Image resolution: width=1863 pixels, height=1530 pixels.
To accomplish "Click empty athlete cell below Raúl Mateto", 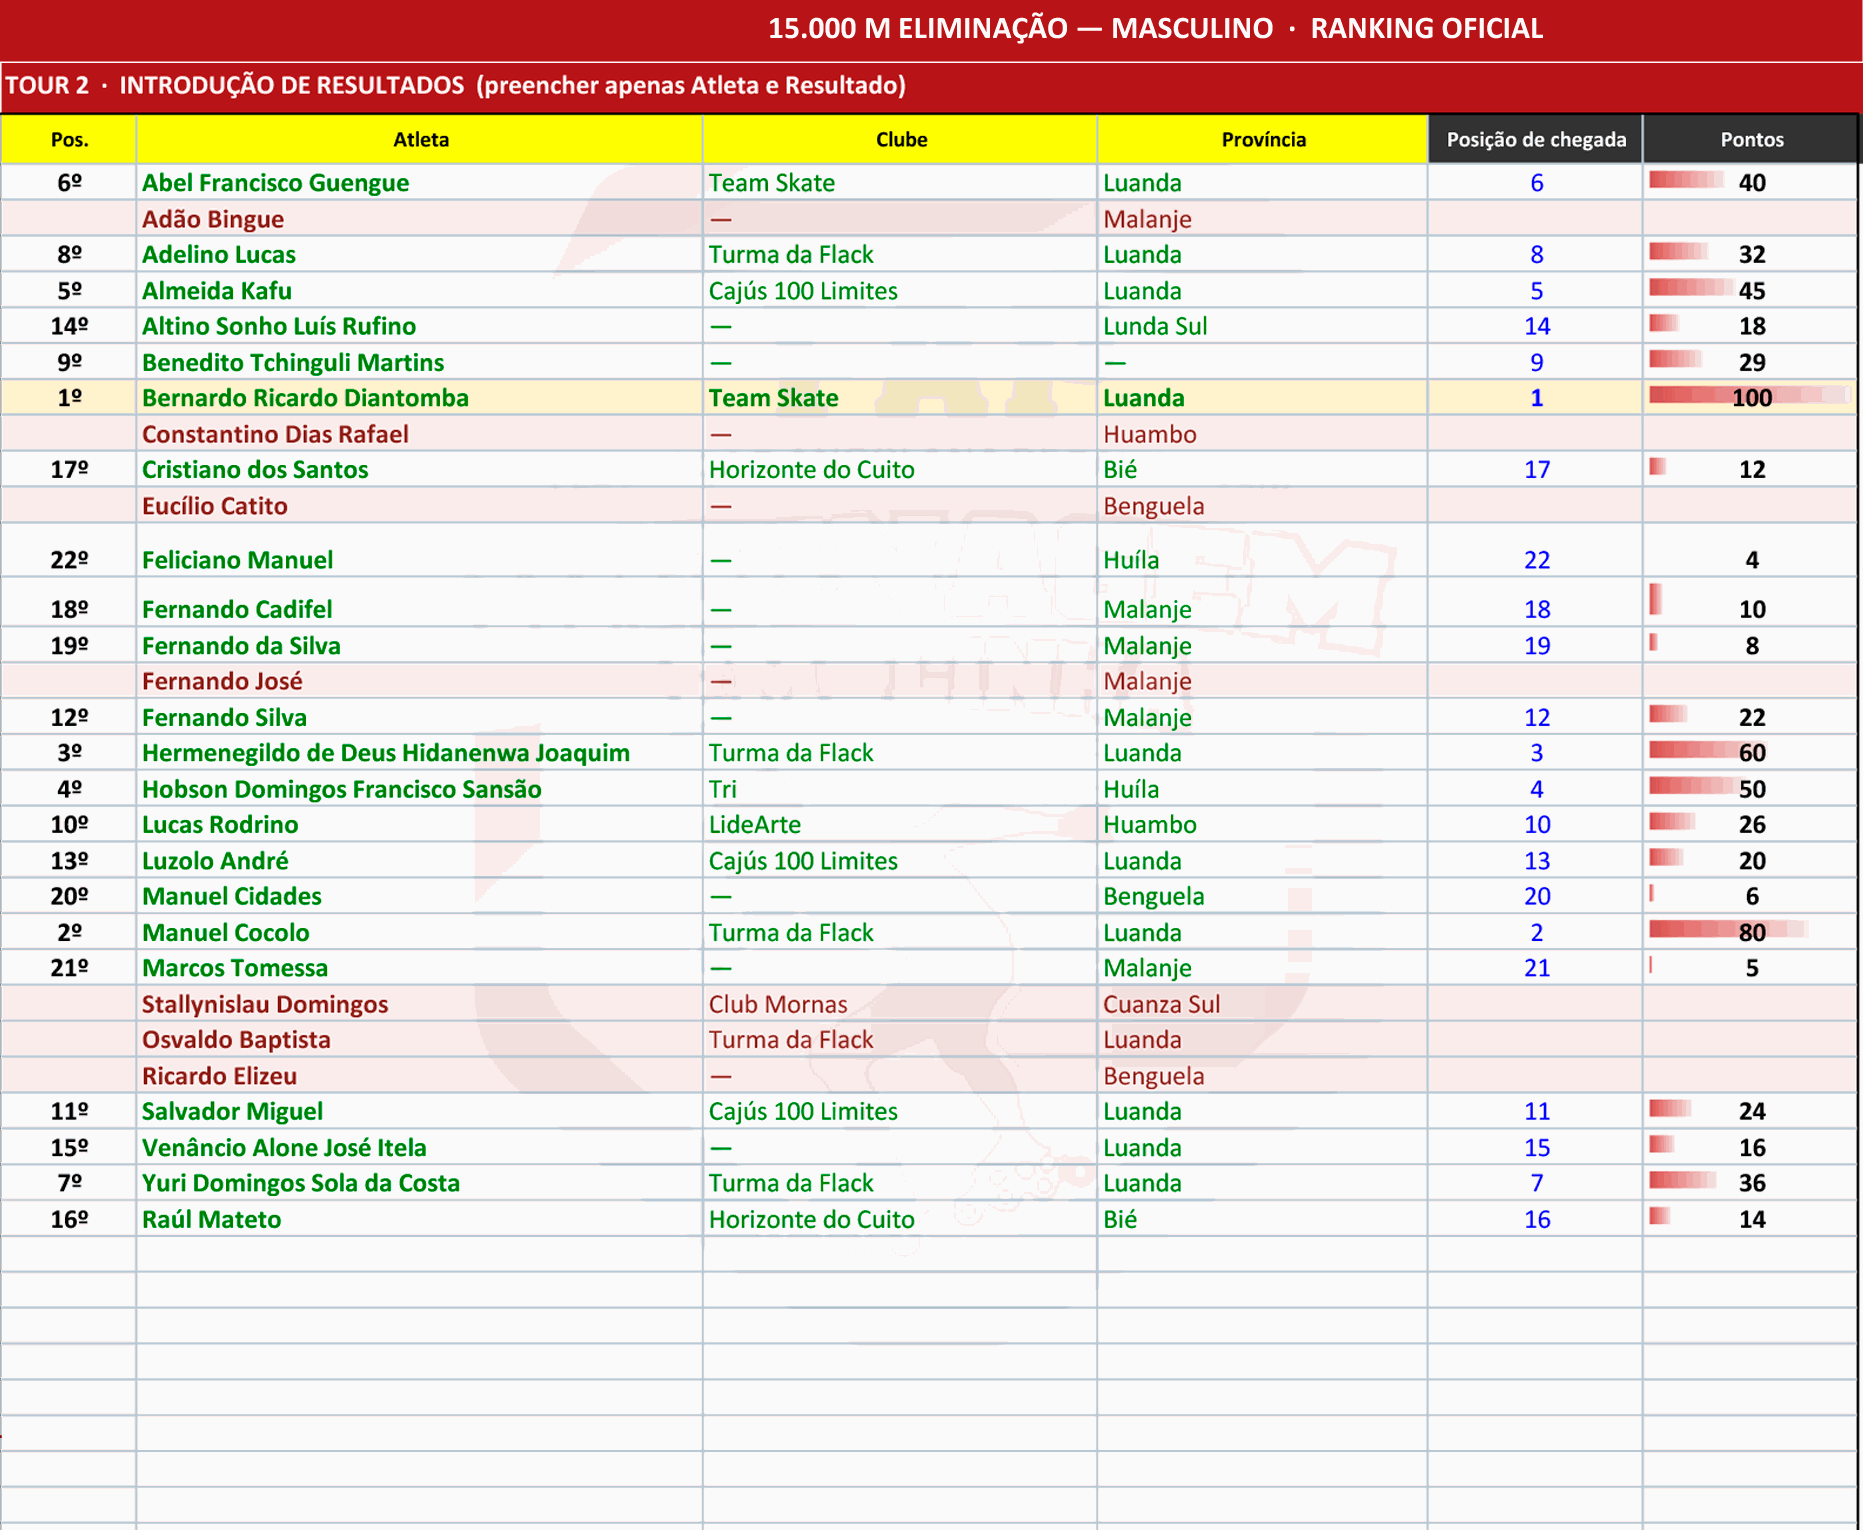I will click(x=420, y=1254).
